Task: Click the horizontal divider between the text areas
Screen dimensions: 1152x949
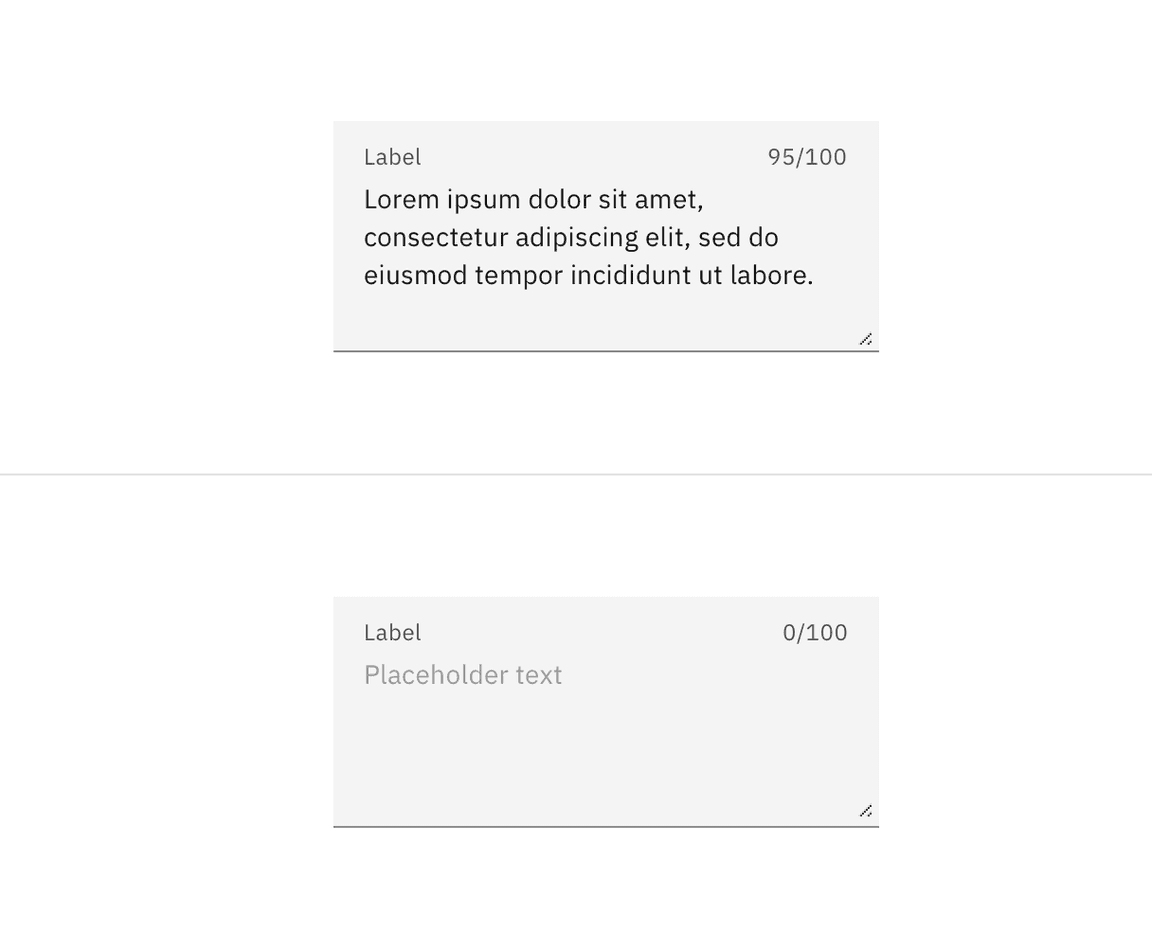Action: pyautogui.click(x=576, y=475)
